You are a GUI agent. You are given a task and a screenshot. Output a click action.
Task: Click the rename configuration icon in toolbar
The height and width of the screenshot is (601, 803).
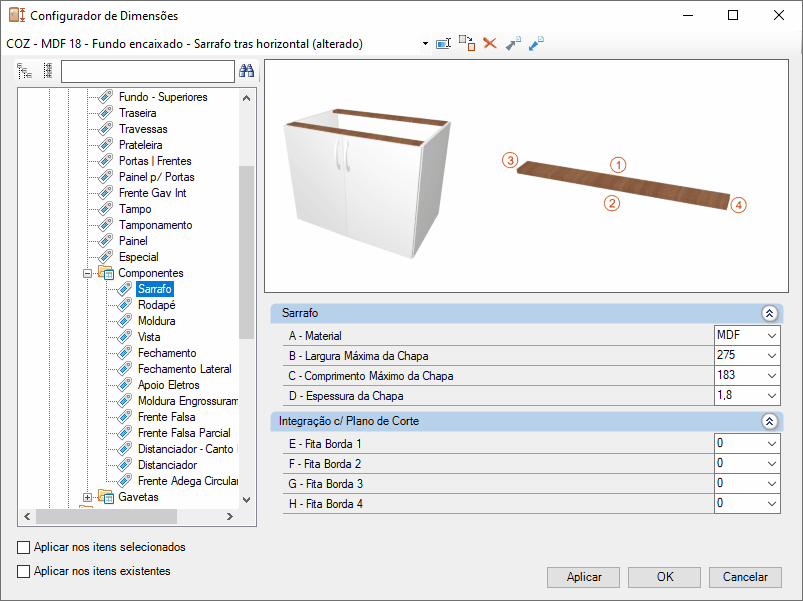point(444,44)
